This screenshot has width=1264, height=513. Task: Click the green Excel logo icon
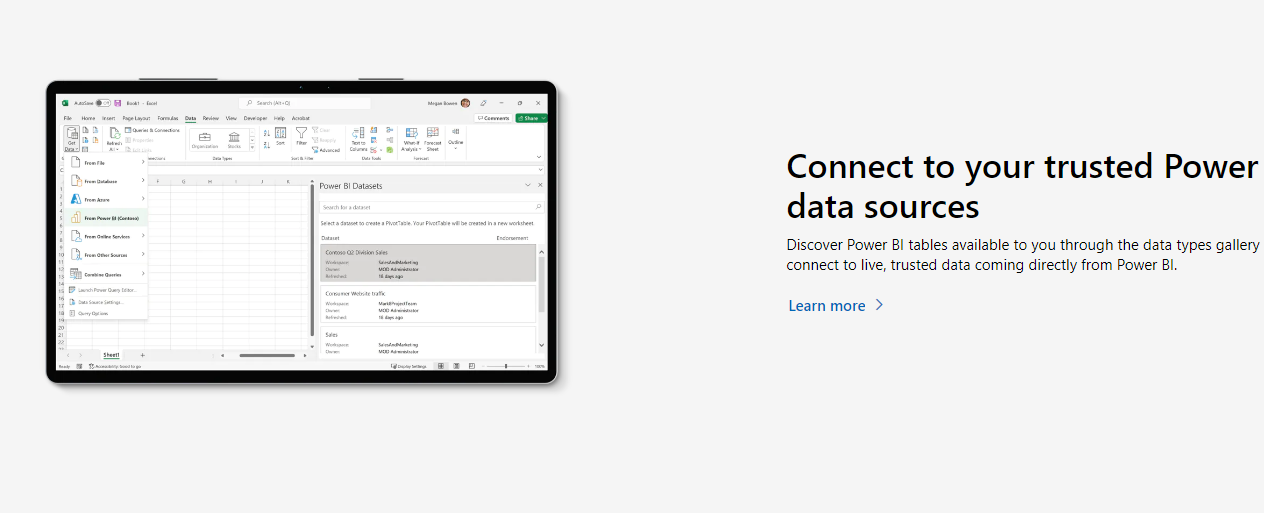tap(65, 103)
